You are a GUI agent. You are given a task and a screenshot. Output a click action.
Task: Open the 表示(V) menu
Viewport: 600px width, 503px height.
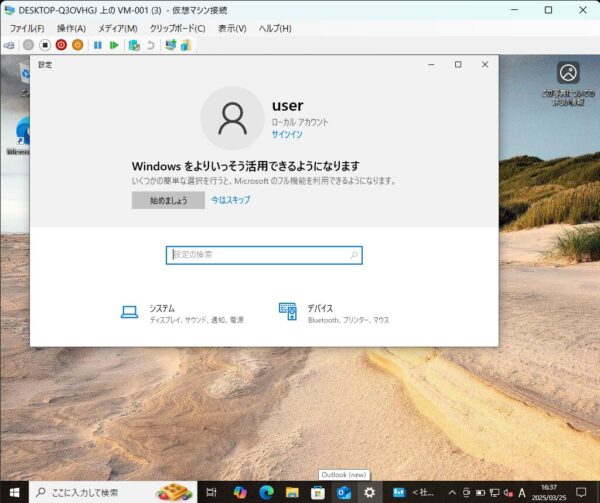(232, 29)
